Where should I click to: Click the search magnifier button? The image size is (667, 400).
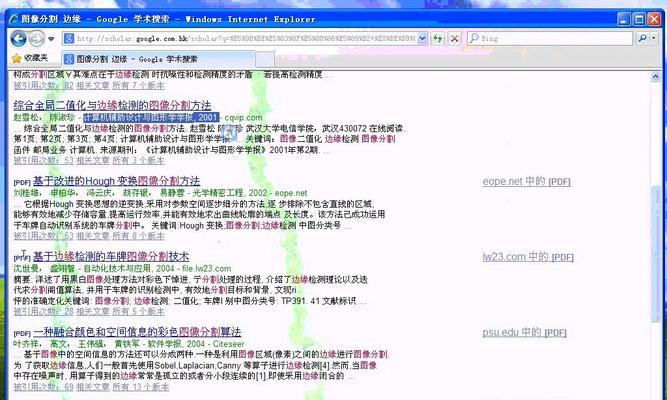(642, 38)
